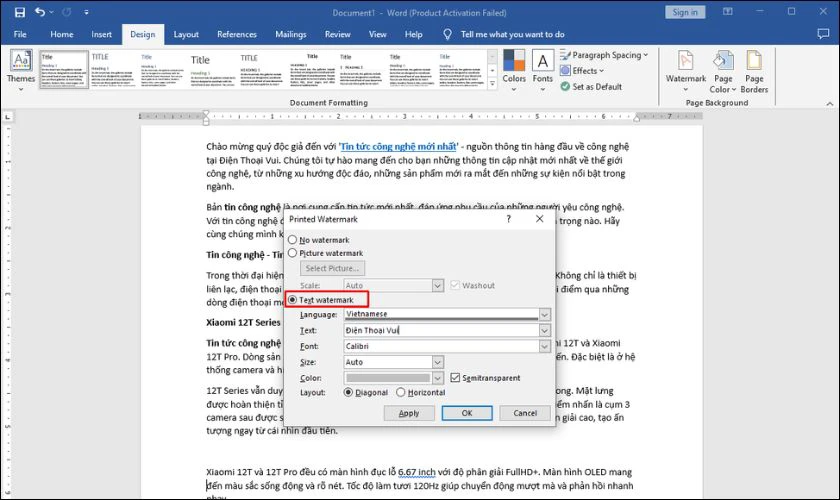Switch to the Insert tab
The height and width of the screenshot is (500, 840).
tap(101, 34)
